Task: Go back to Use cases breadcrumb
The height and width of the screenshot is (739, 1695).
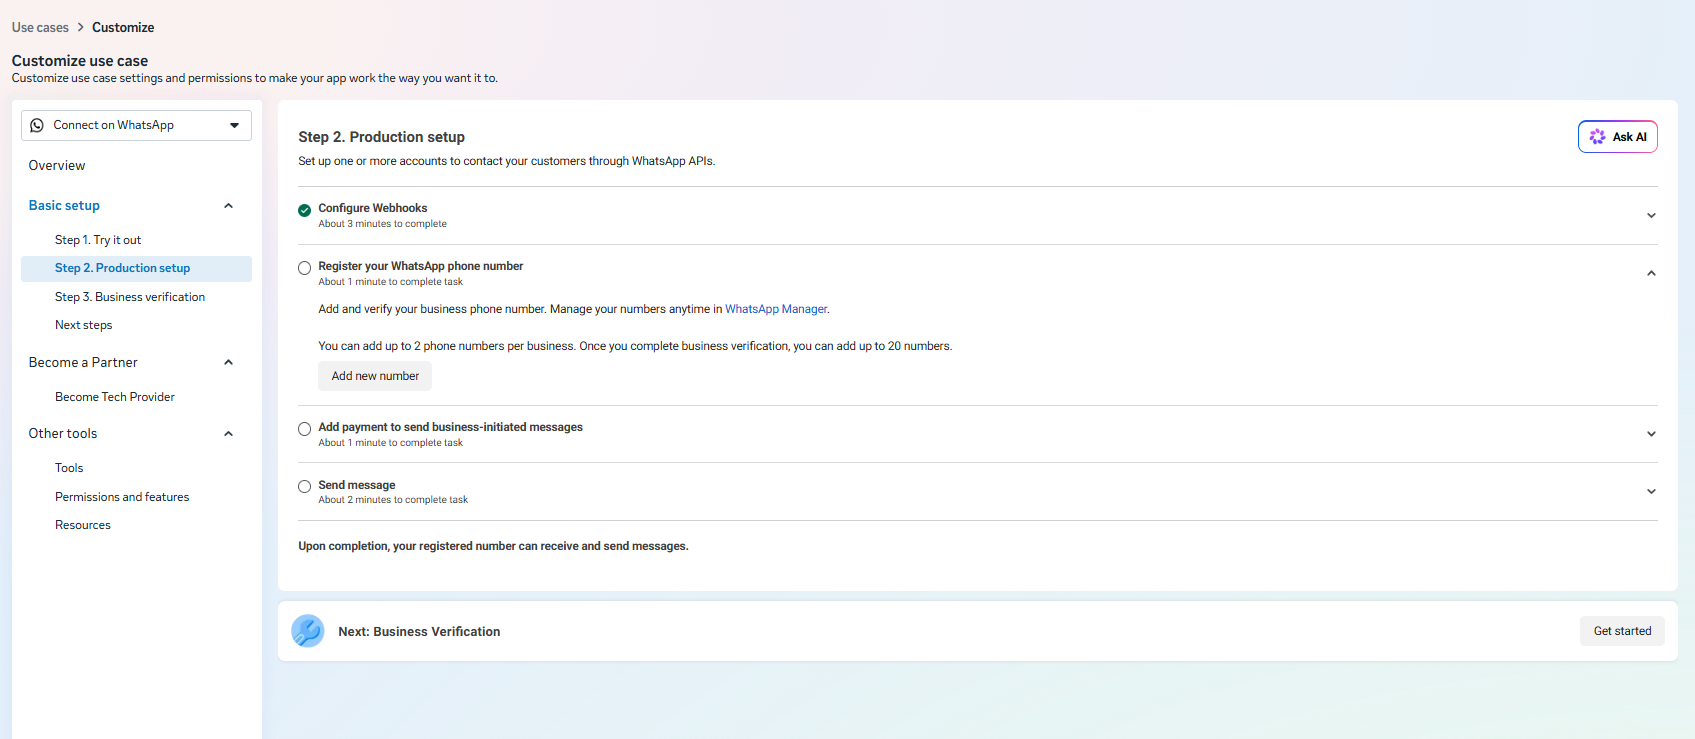Action: click(x=40, y=27)
